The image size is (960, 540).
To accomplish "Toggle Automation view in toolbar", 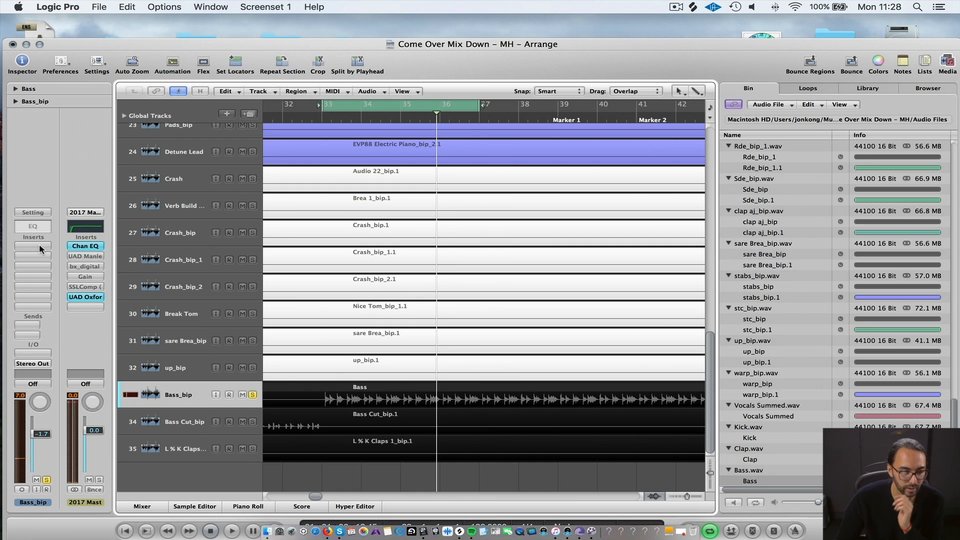I will tap(173, 64).
